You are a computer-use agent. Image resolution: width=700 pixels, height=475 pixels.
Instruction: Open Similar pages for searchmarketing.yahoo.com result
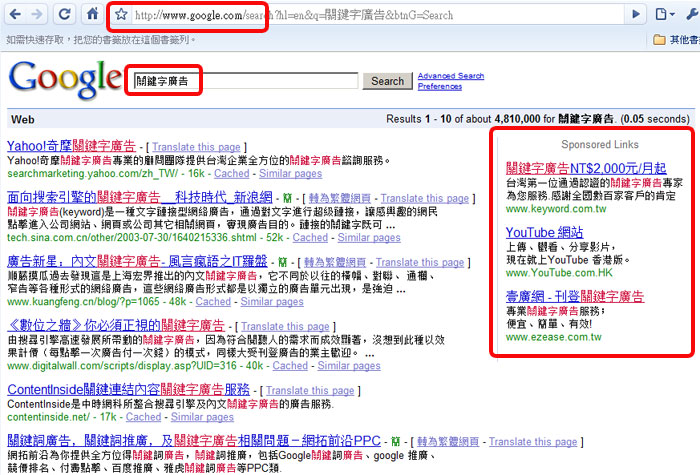[290, 174]
